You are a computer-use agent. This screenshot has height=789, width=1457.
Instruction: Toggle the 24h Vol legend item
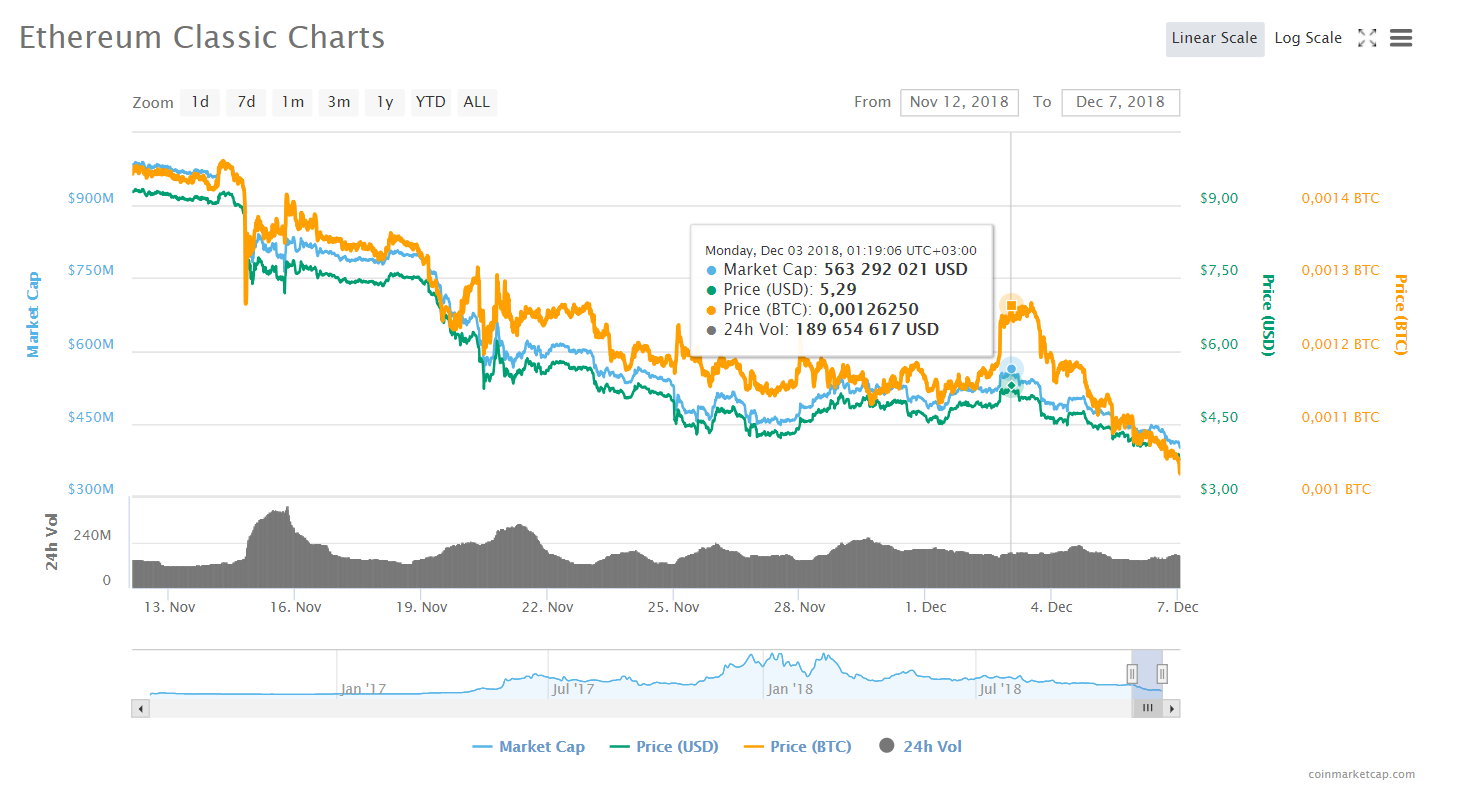point(920,746)
